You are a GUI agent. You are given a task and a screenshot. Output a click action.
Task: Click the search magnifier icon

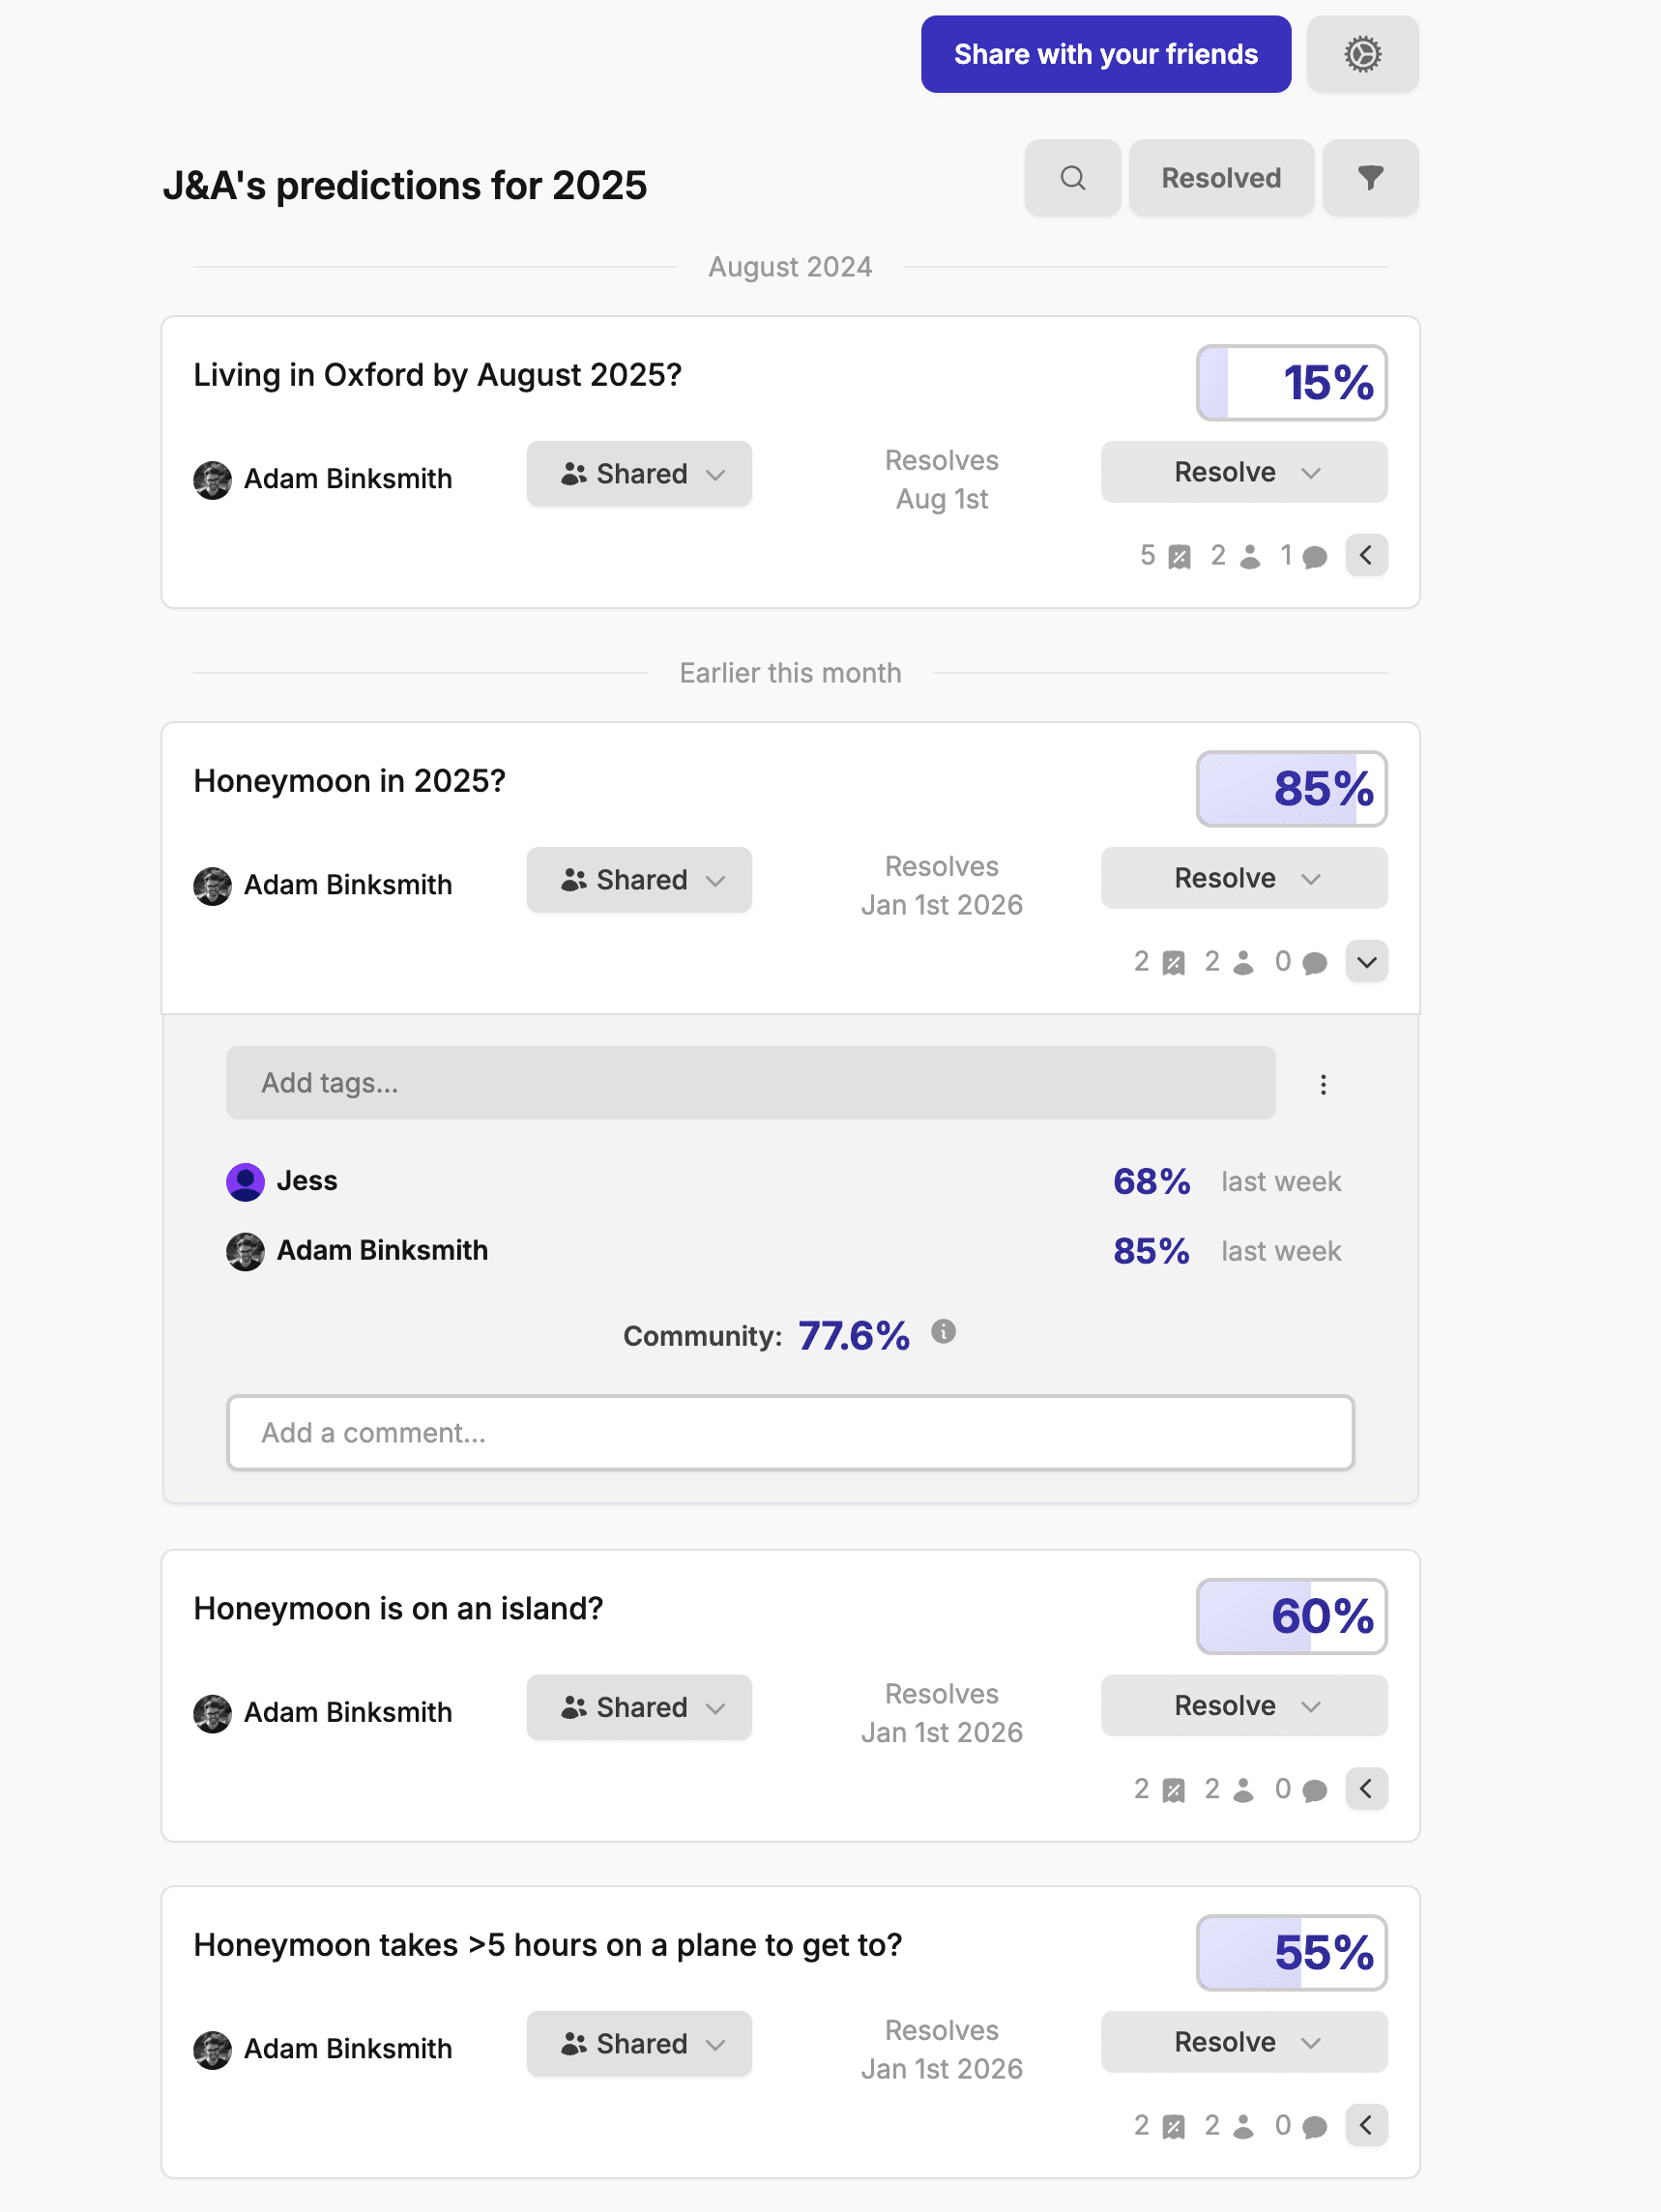[x=1072, y=178]
